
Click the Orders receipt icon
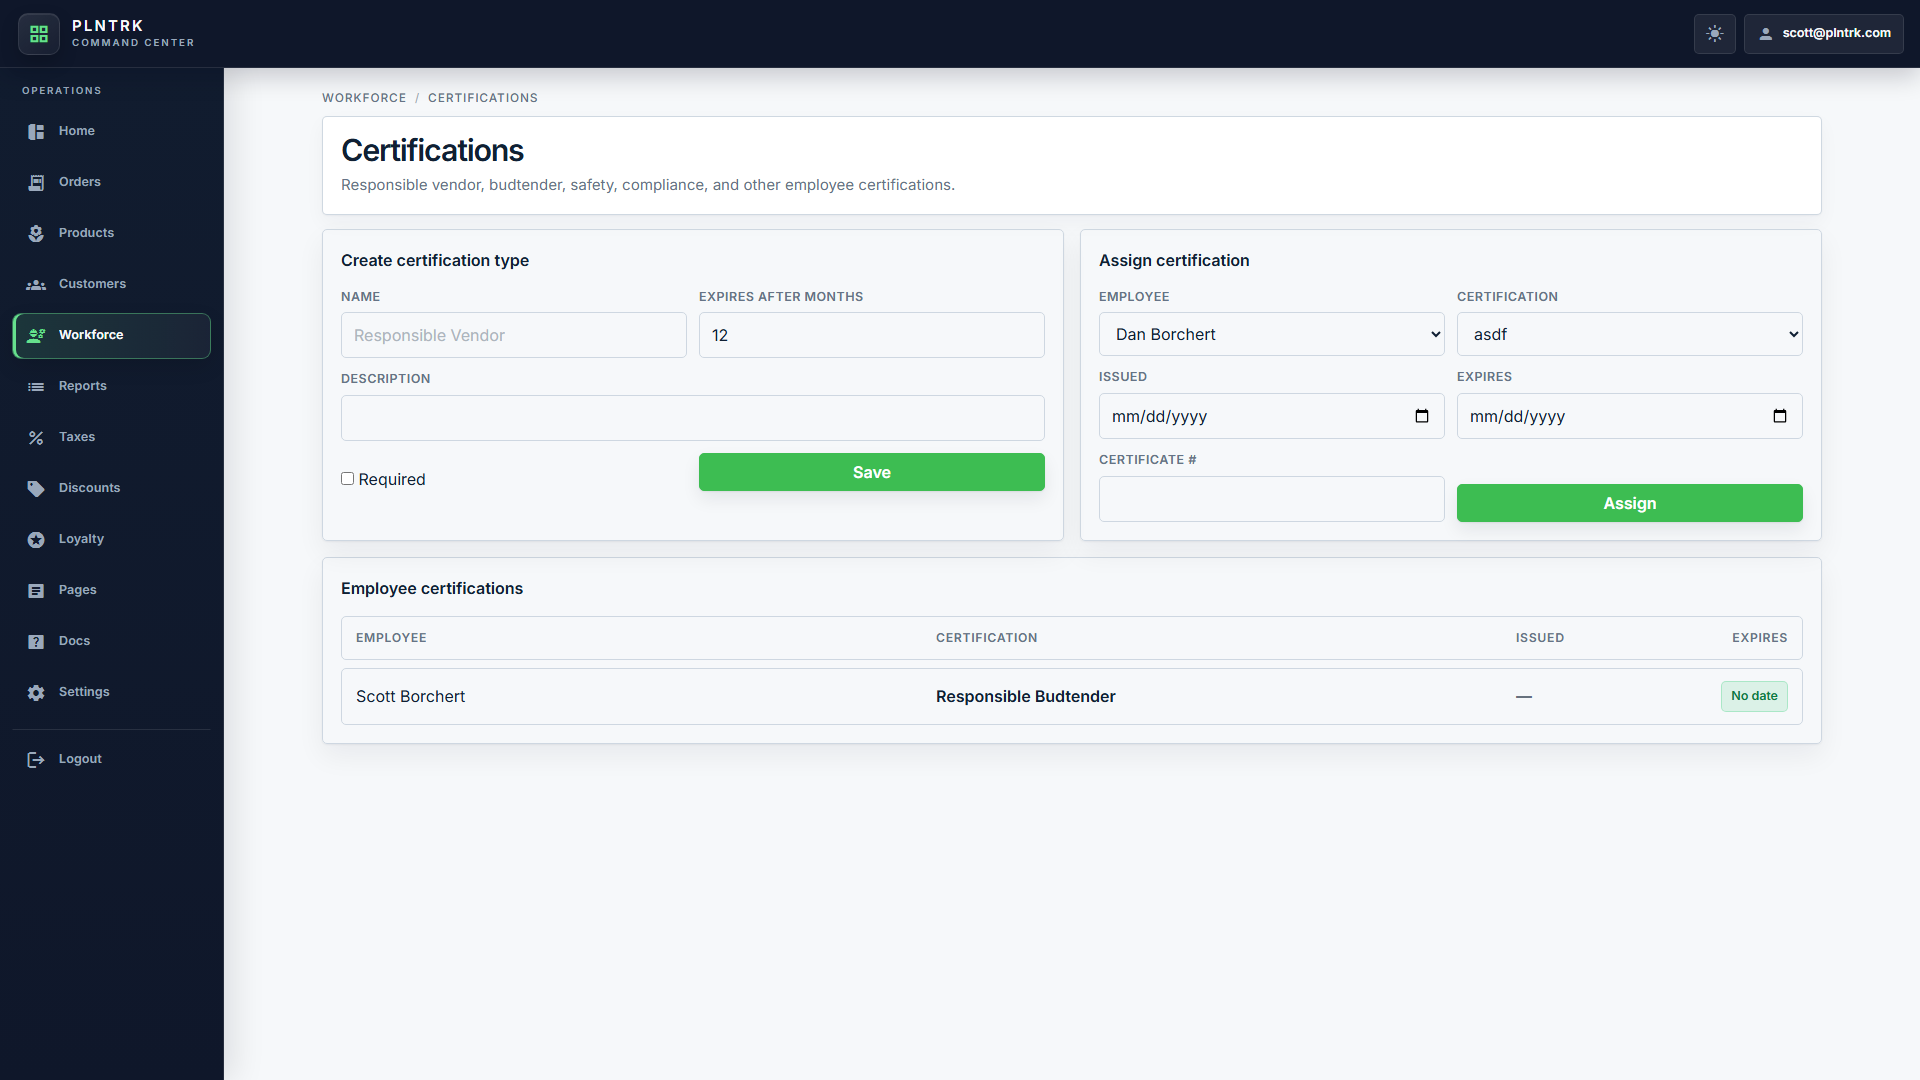coord(36,182)
